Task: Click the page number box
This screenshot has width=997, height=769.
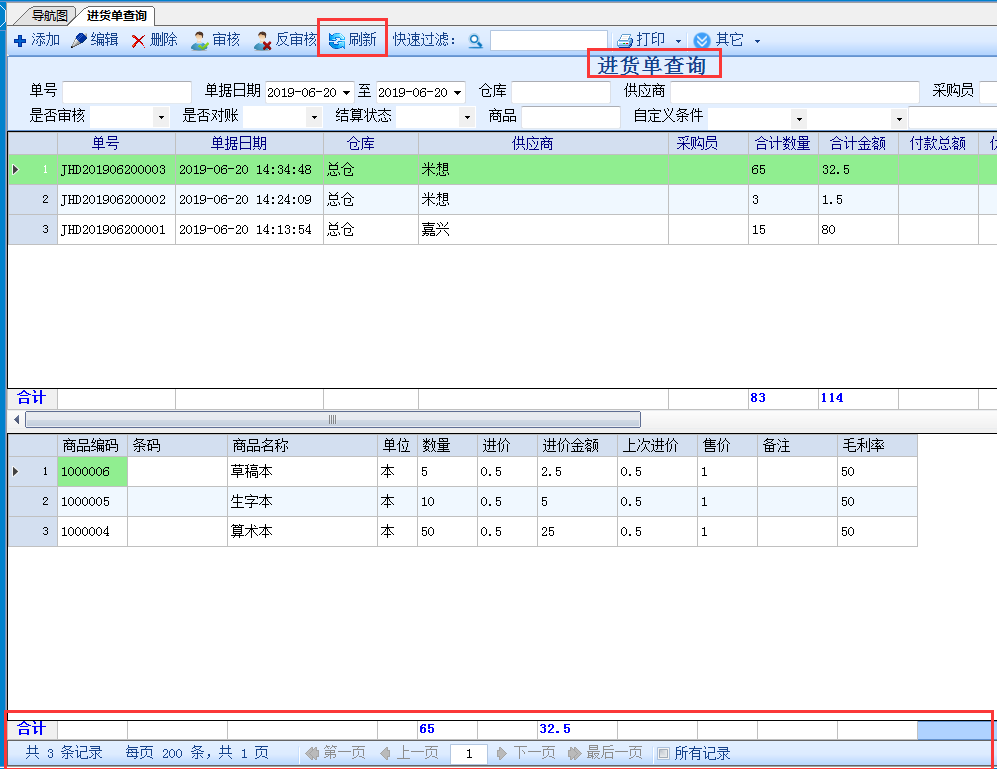Action: (469, 754)
